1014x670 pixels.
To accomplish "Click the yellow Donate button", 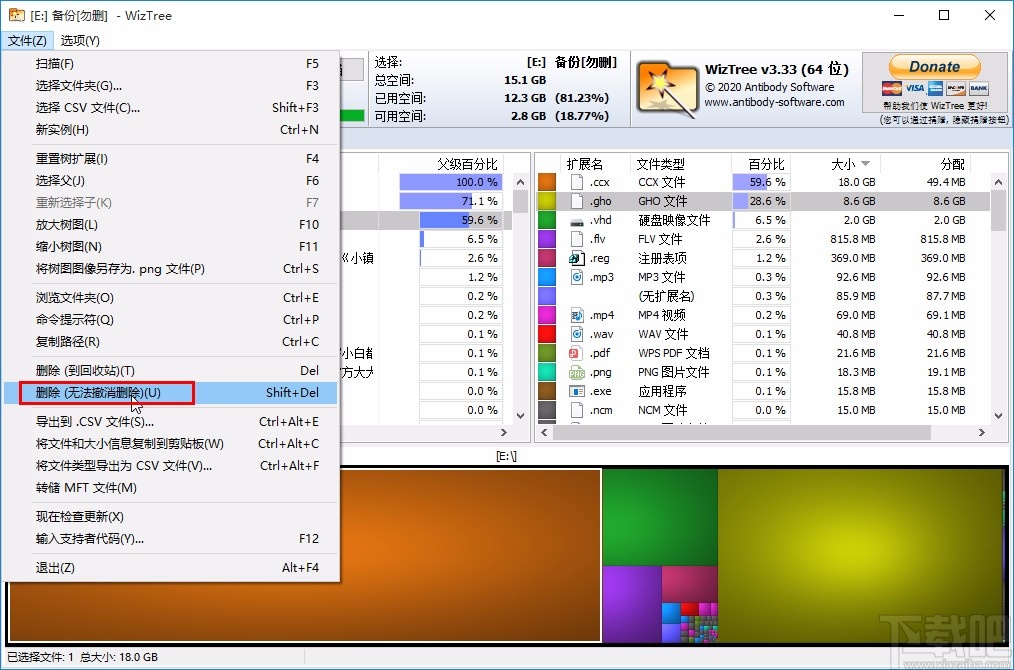I will click(934, 66).
